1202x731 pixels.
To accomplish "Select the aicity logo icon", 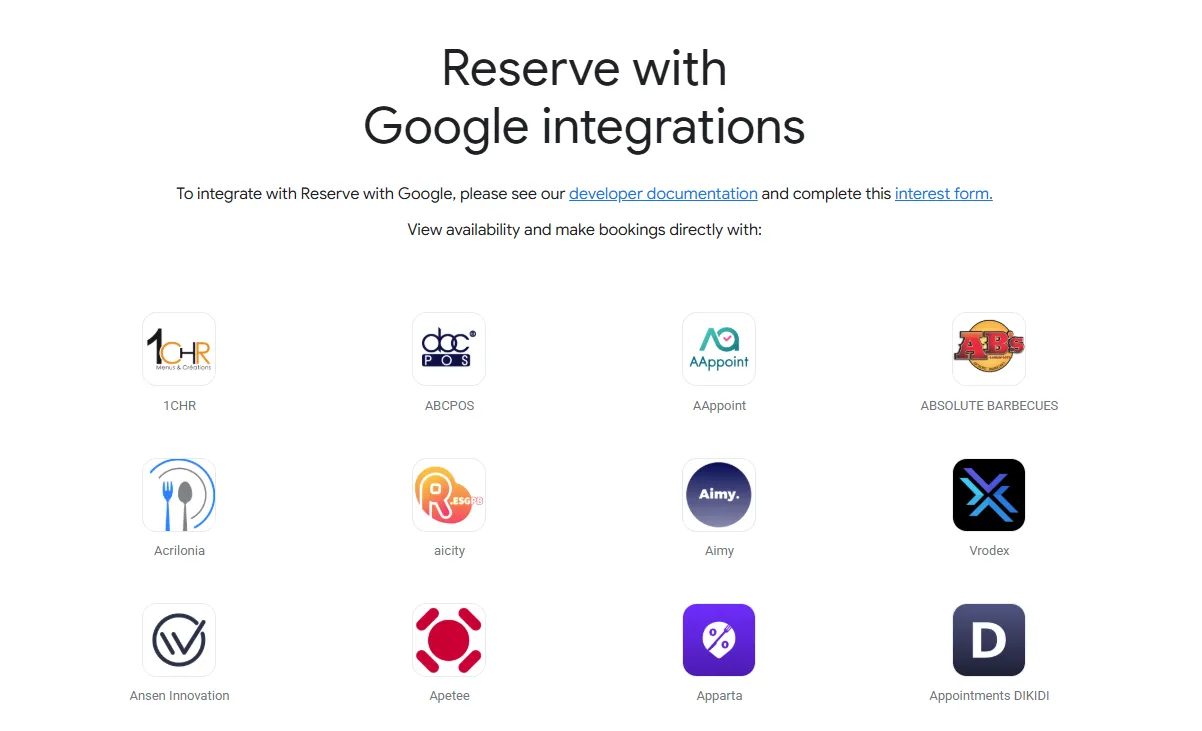I will (449, 495).
